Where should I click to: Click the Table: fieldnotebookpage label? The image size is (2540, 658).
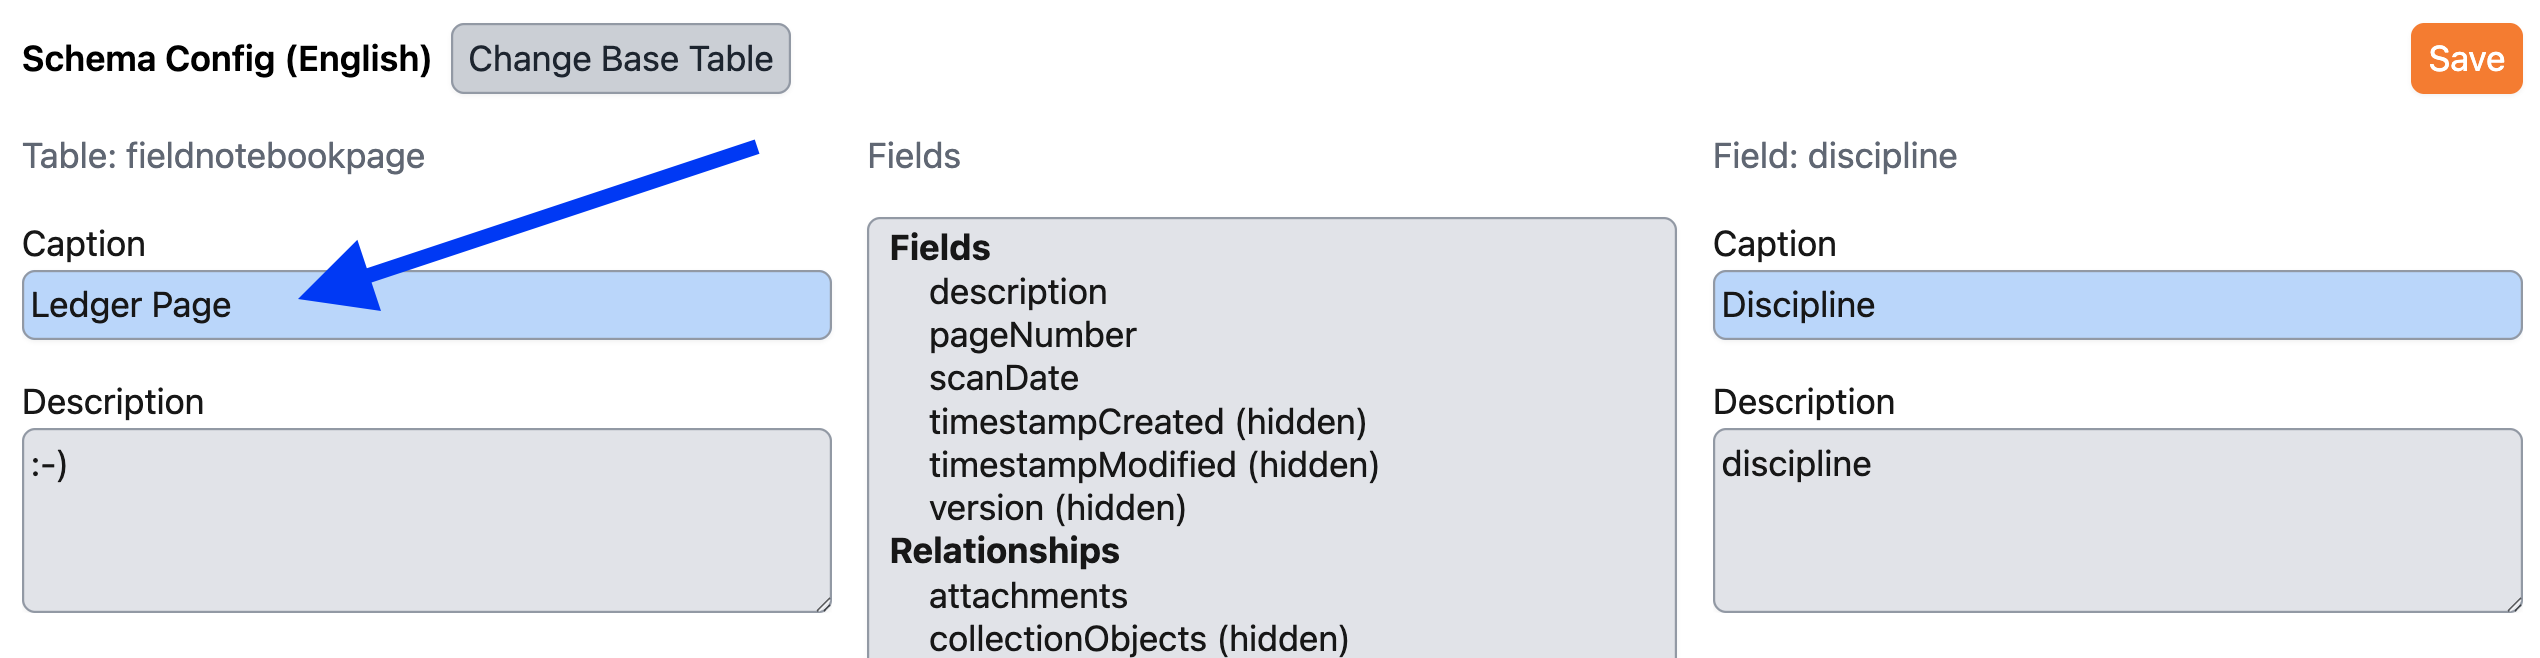click(224, 156)
